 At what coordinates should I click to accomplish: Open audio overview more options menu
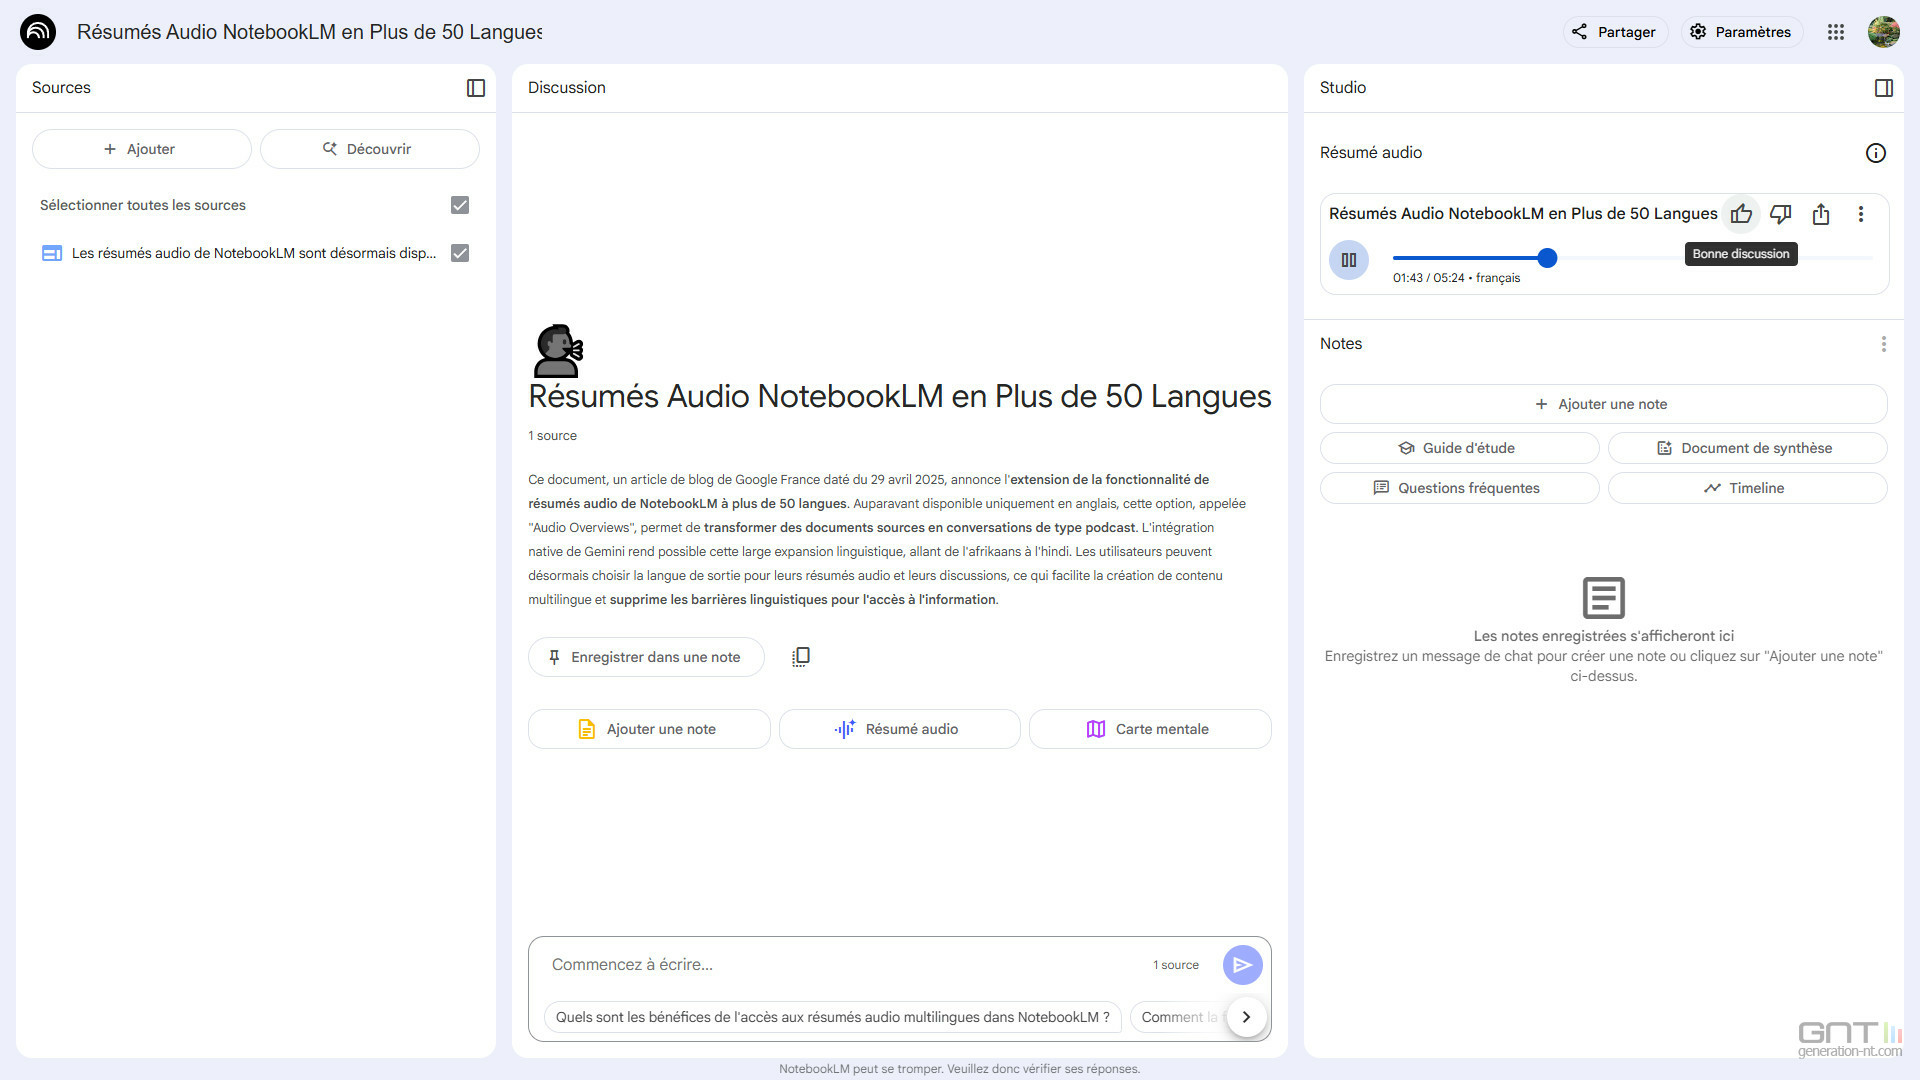1861,214
